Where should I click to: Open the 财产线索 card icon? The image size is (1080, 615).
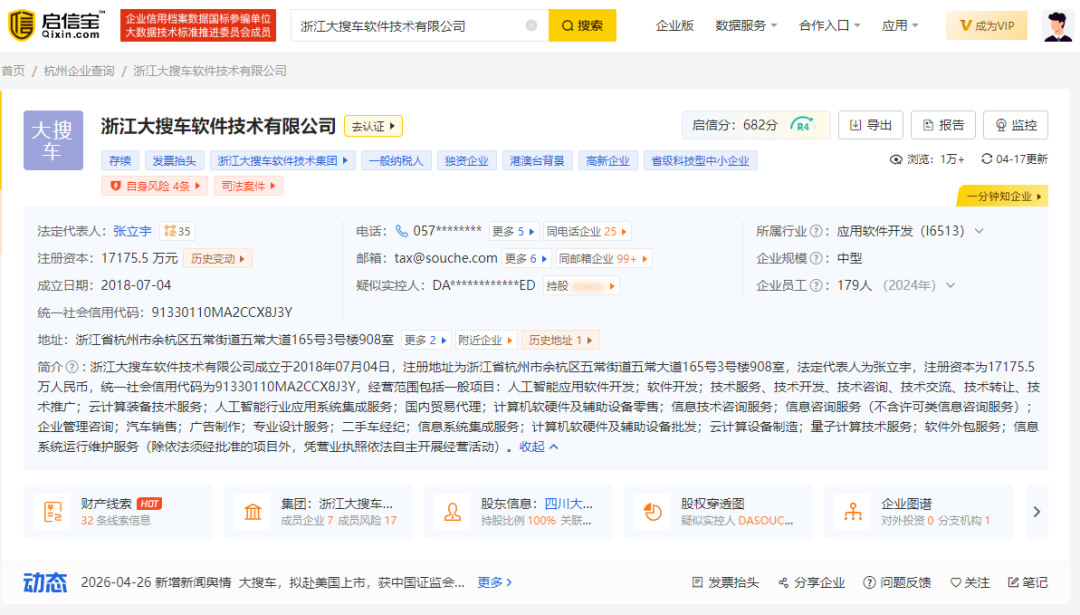coord(53,512)
